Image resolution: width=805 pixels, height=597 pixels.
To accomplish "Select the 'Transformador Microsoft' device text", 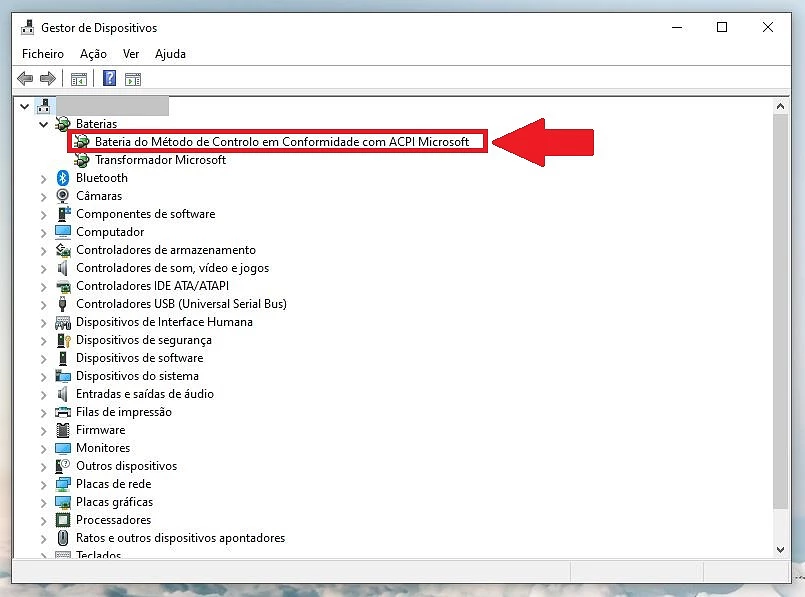I will tap(160, 160).
